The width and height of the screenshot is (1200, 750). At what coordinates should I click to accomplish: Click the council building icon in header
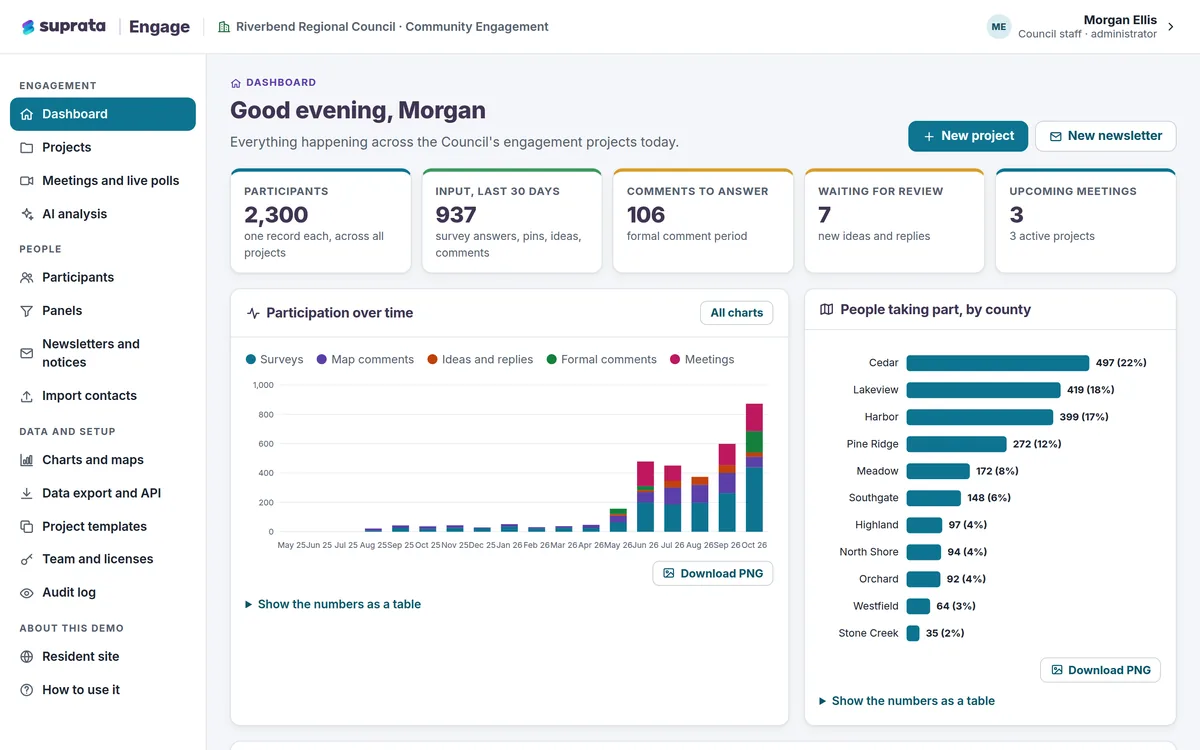tap(224, 27)
